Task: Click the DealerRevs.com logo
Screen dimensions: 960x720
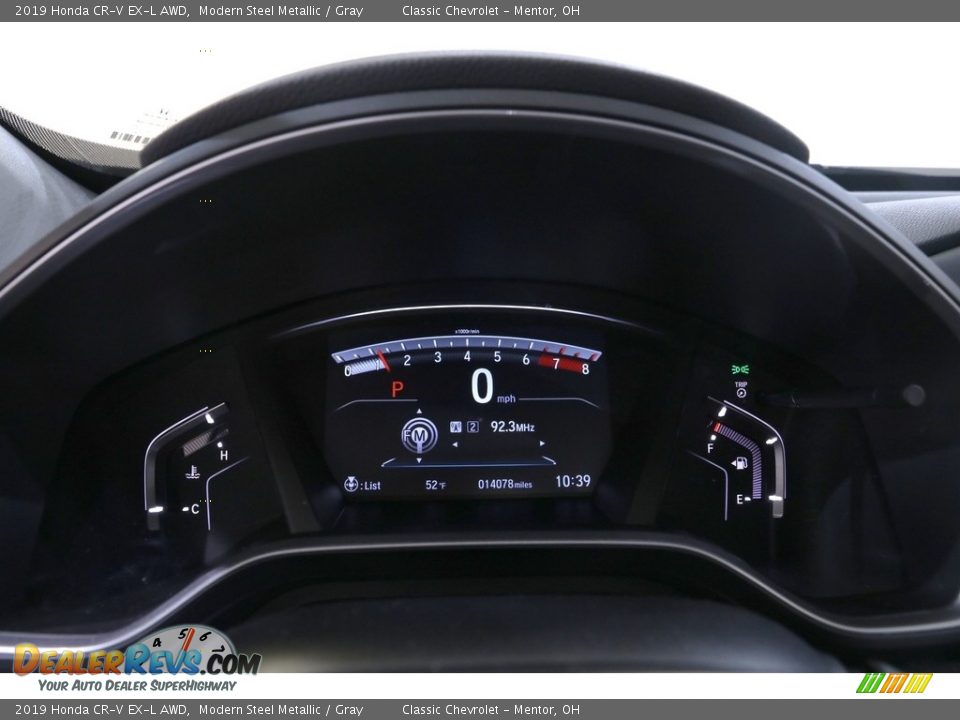Action: pos(135,660)
